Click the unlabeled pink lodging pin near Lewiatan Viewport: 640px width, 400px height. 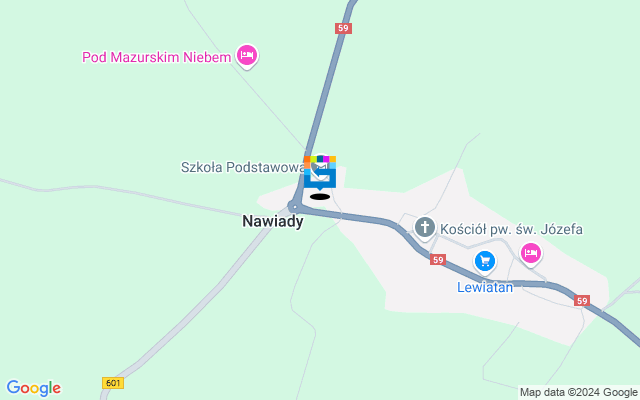(x=531, y=254)
